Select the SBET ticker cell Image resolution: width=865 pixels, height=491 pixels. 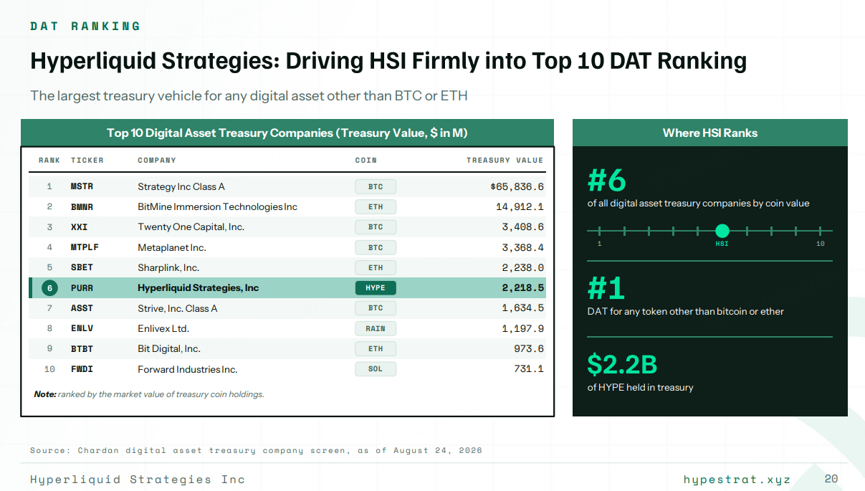coord(82,267)
